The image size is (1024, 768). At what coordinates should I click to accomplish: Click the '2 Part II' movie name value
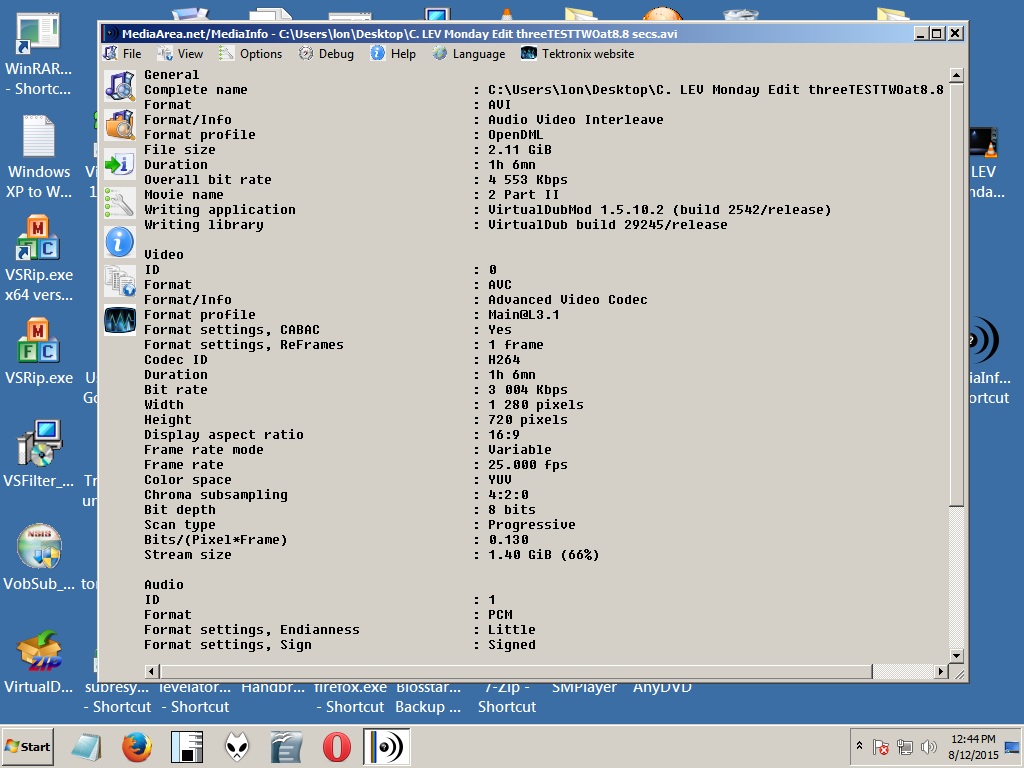click(x=524, y=195)
